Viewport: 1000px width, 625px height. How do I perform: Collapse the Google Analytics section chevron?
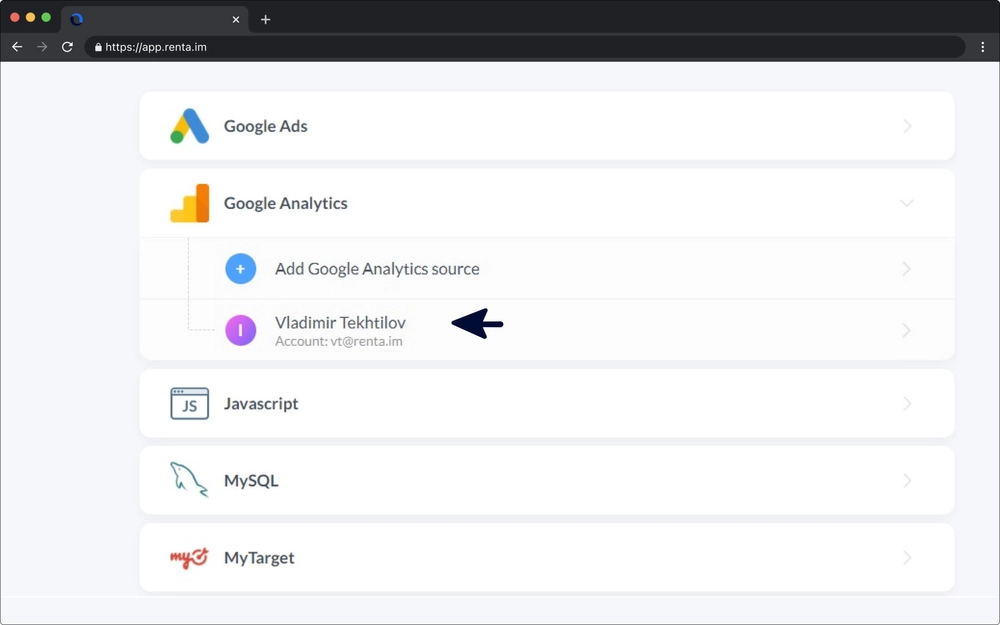[x=907, y=203]
